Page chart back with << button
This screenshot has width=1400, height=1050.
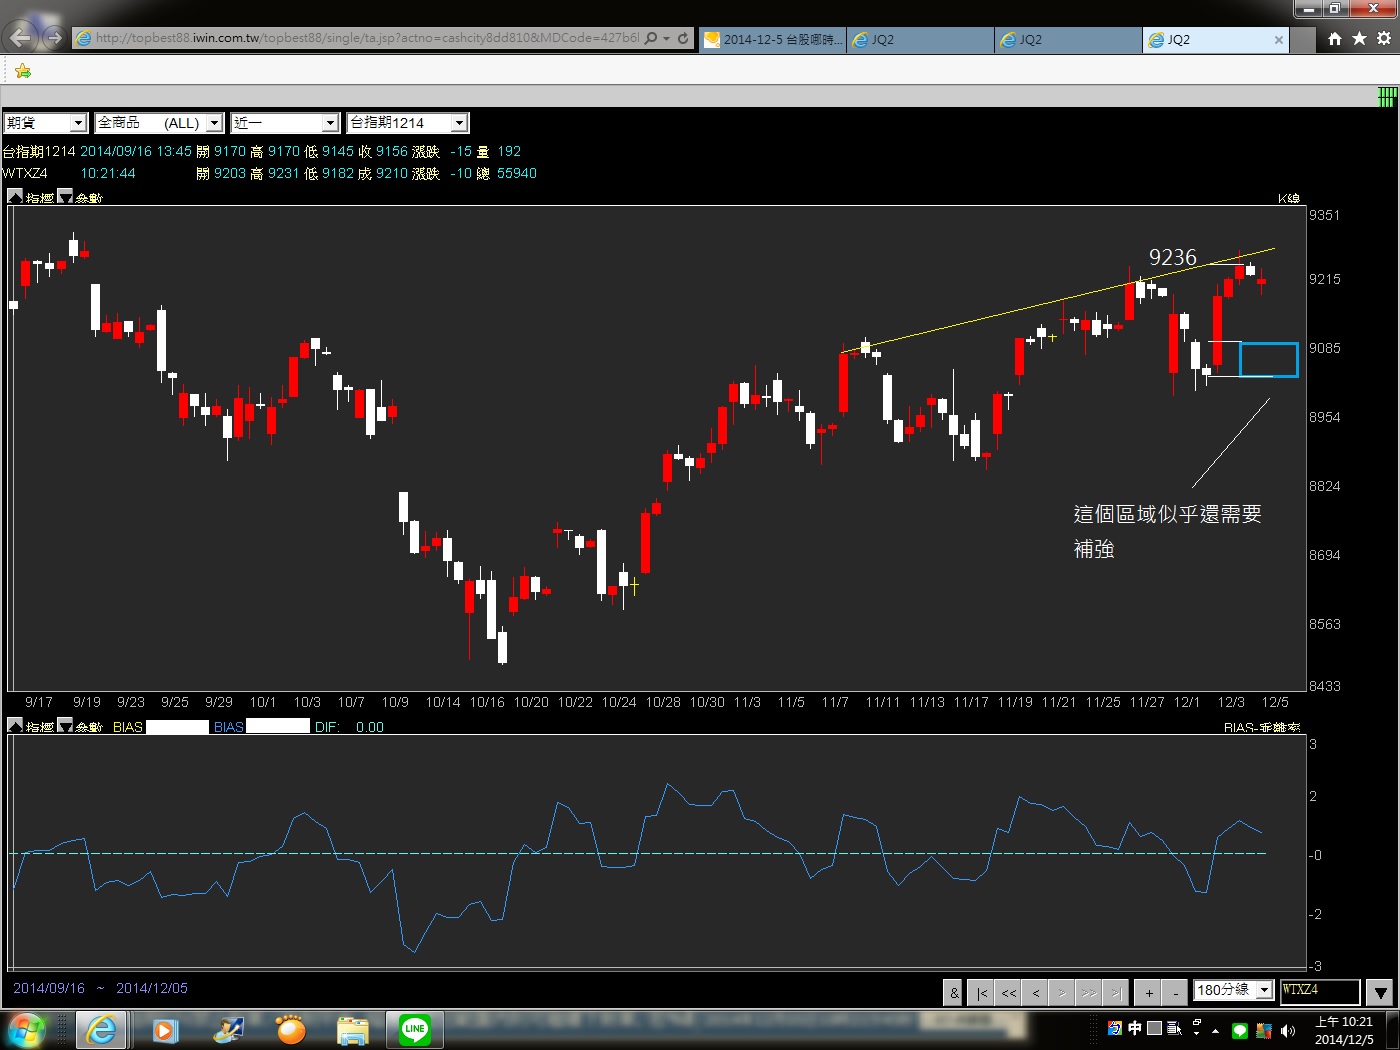coord(1009,992)
